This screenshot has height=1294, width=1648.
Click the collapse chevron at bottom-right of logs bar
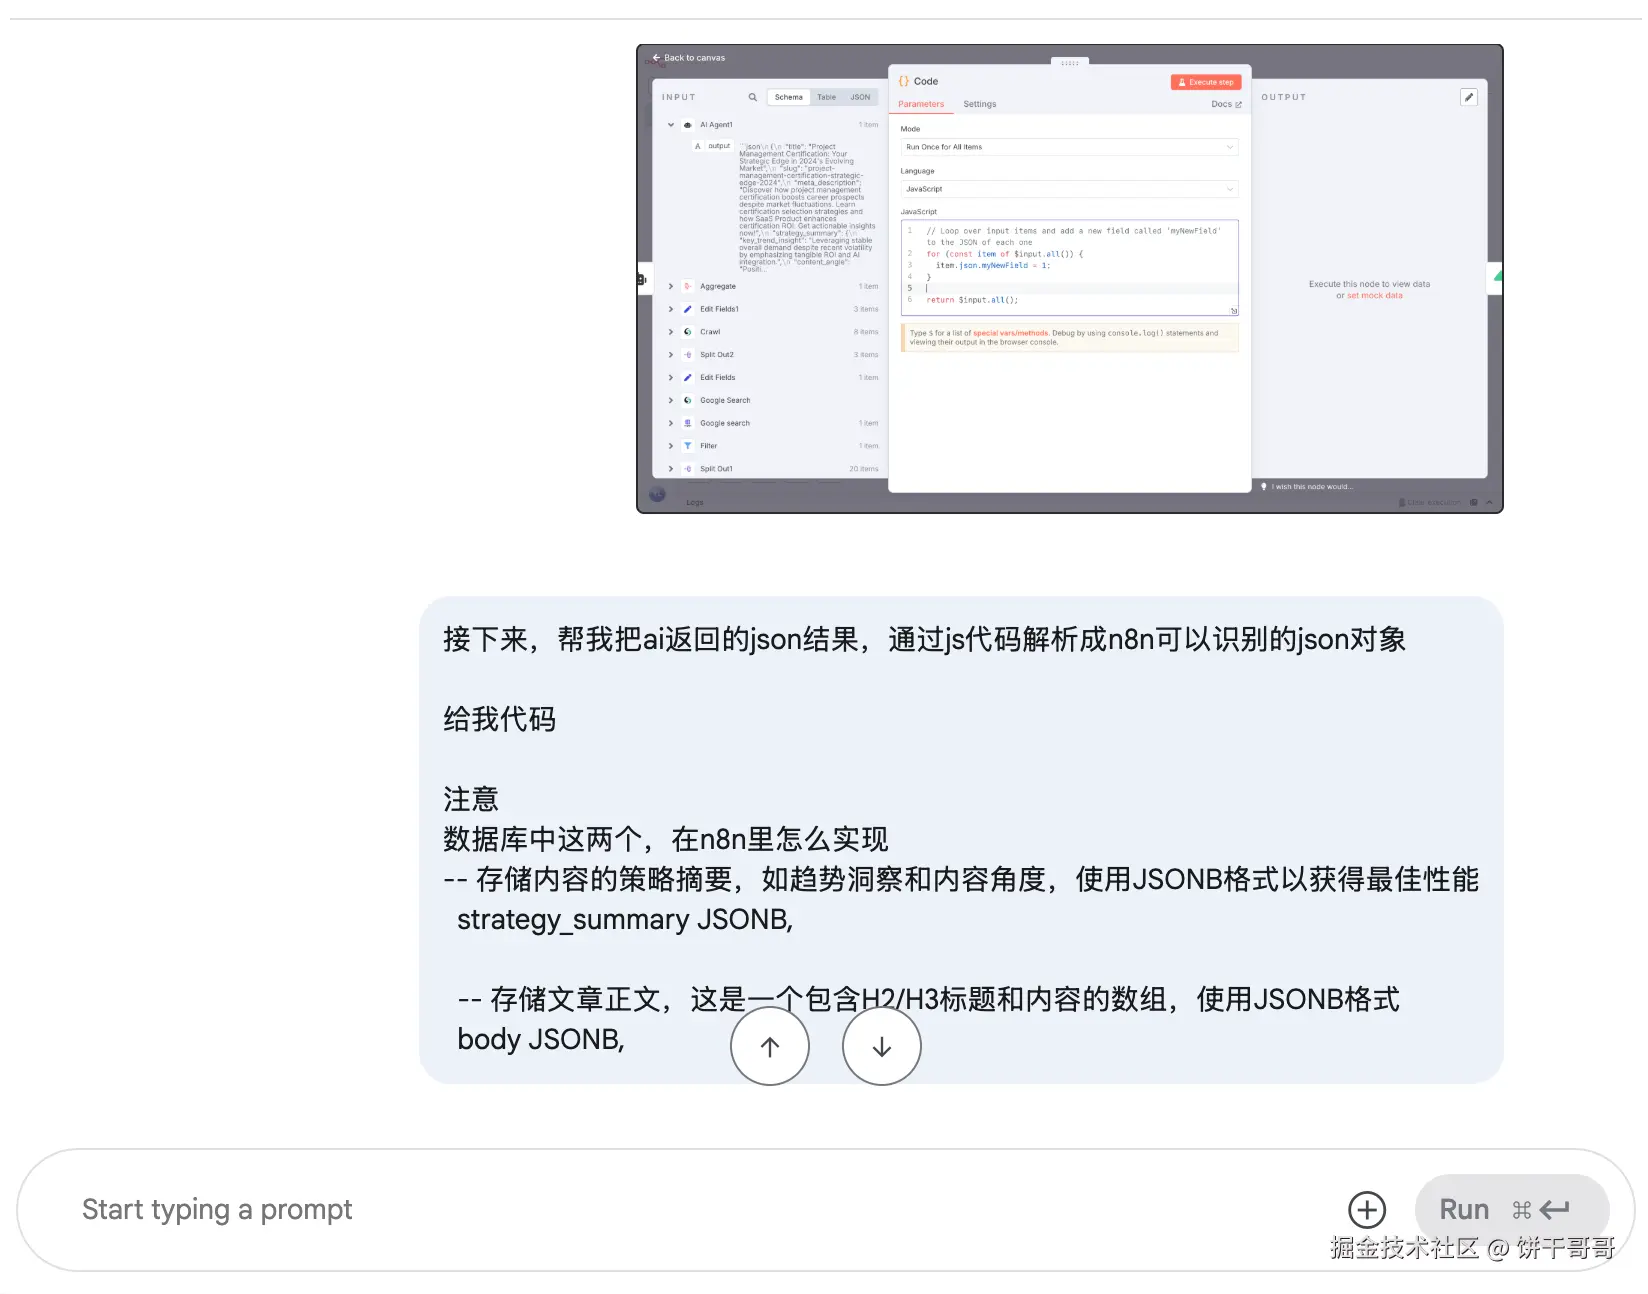[x=1489, y=502]
